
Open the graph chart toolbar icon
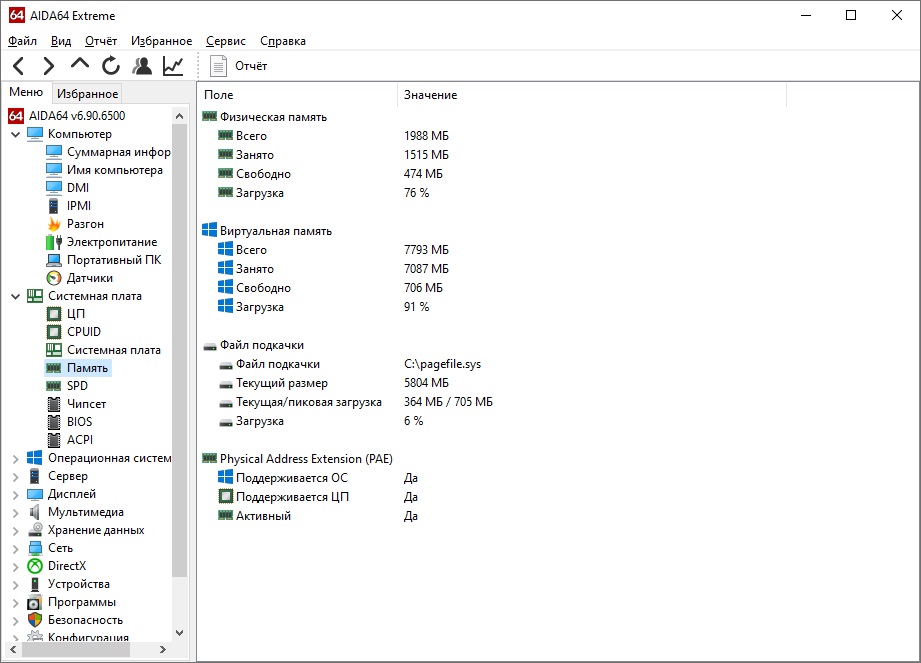click(173, 66)
